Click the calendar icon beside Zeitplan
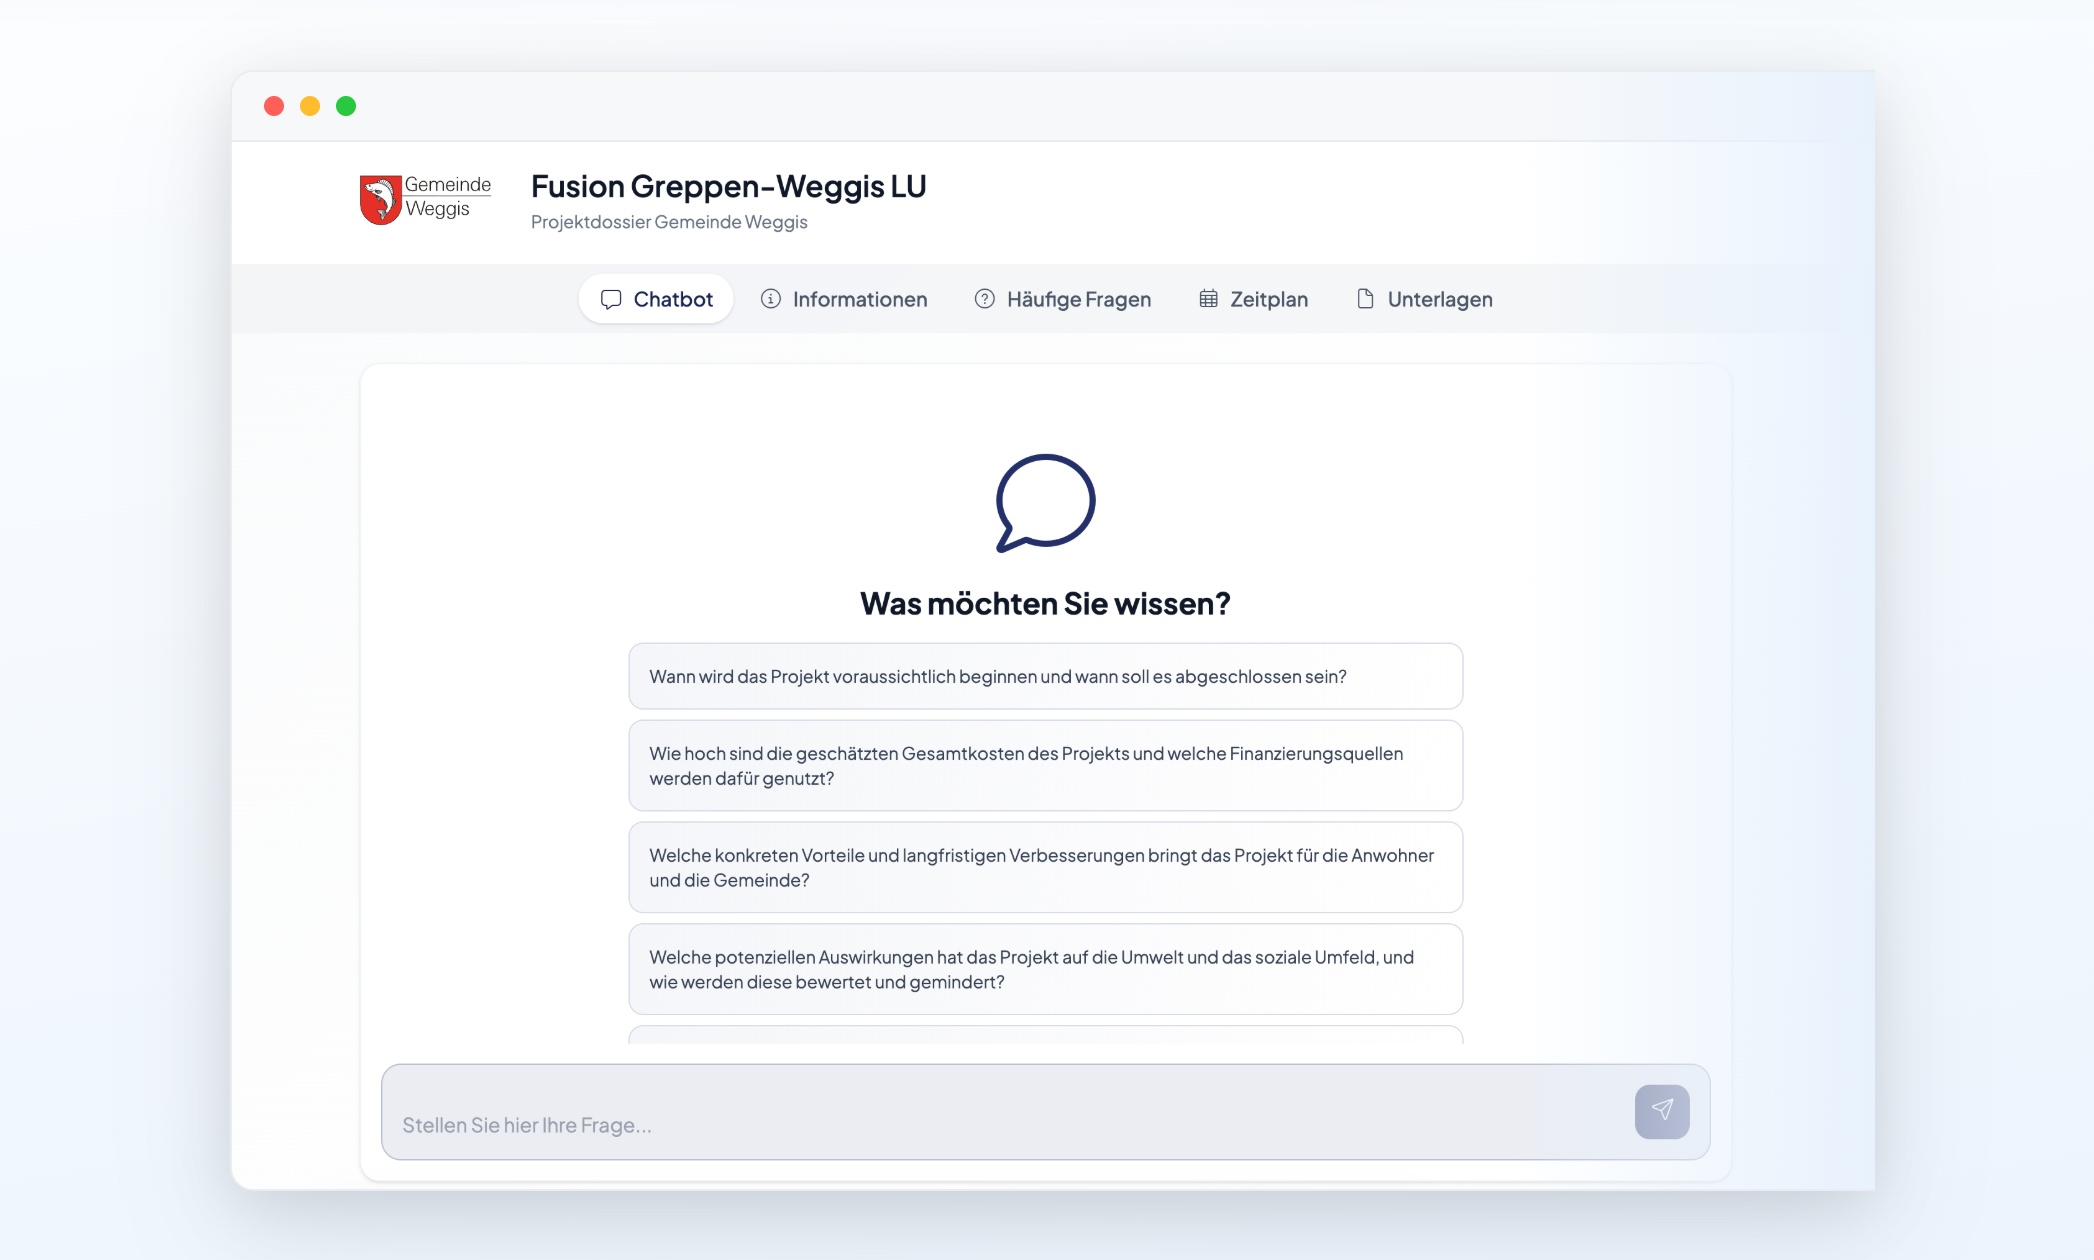 1208,299
